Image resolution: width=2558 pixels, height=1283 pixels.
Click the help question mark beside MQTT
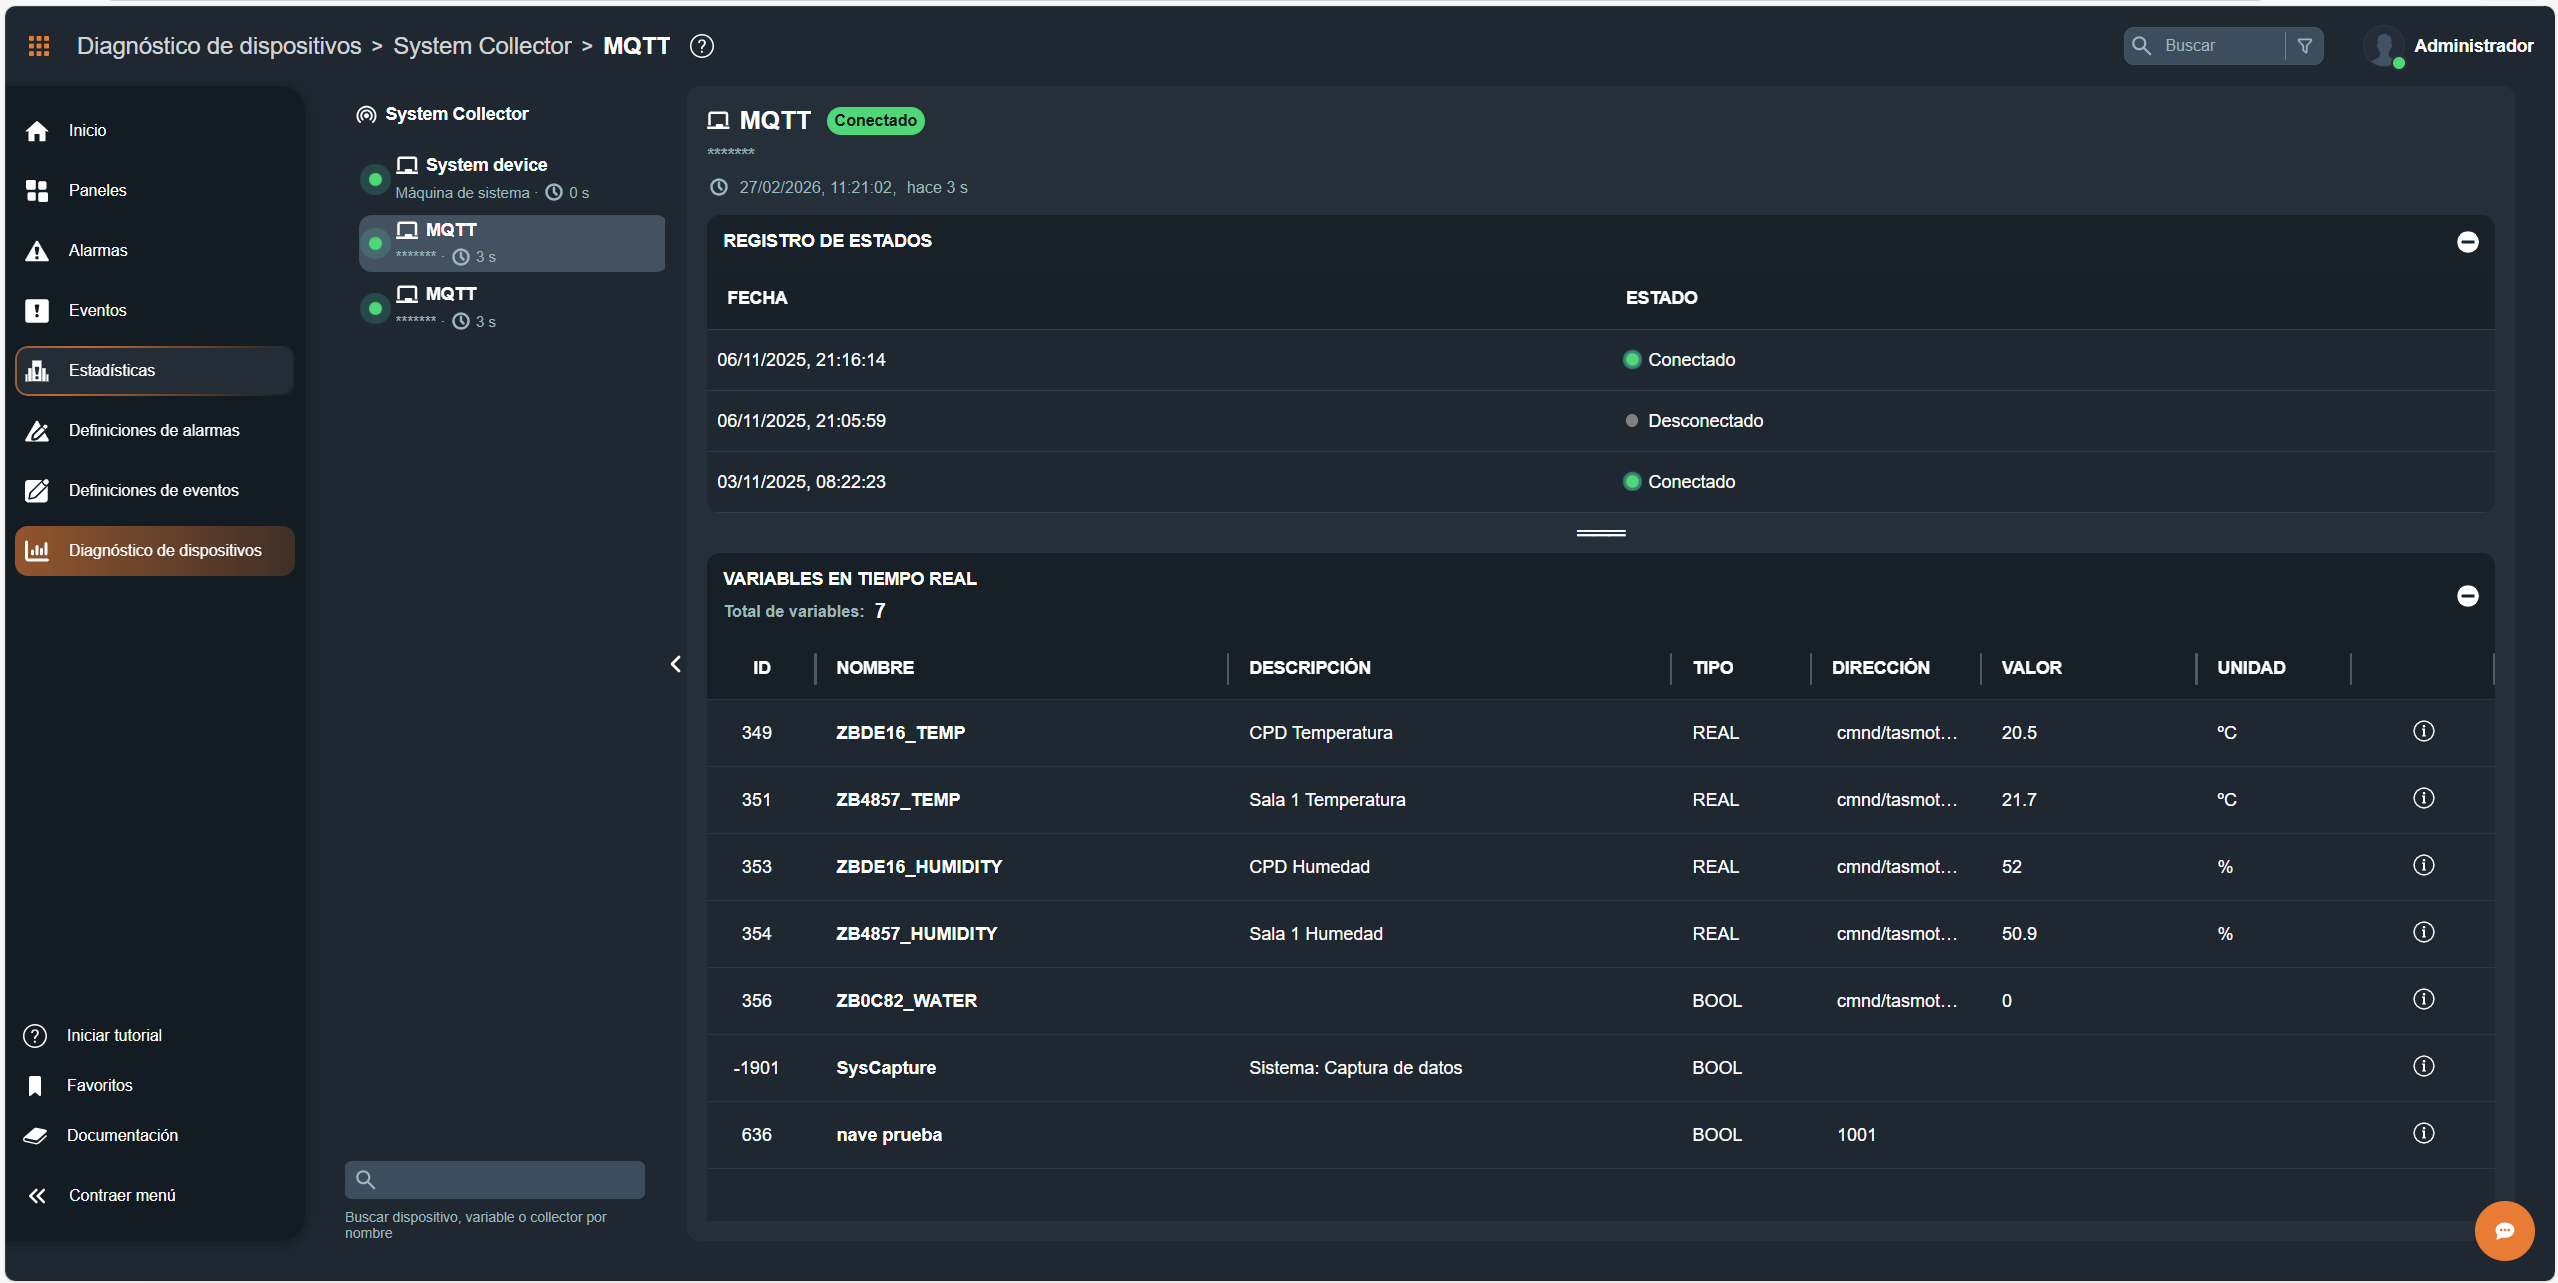point(702,46)
